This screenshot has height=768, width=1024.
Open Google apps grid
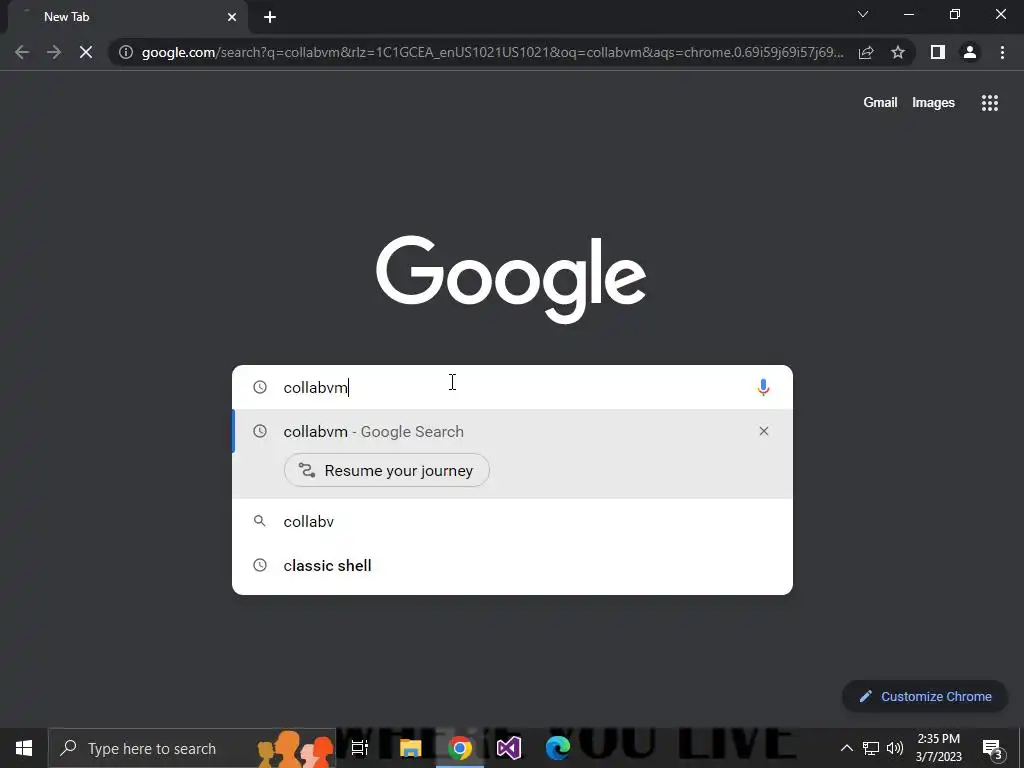click(989, 103)
